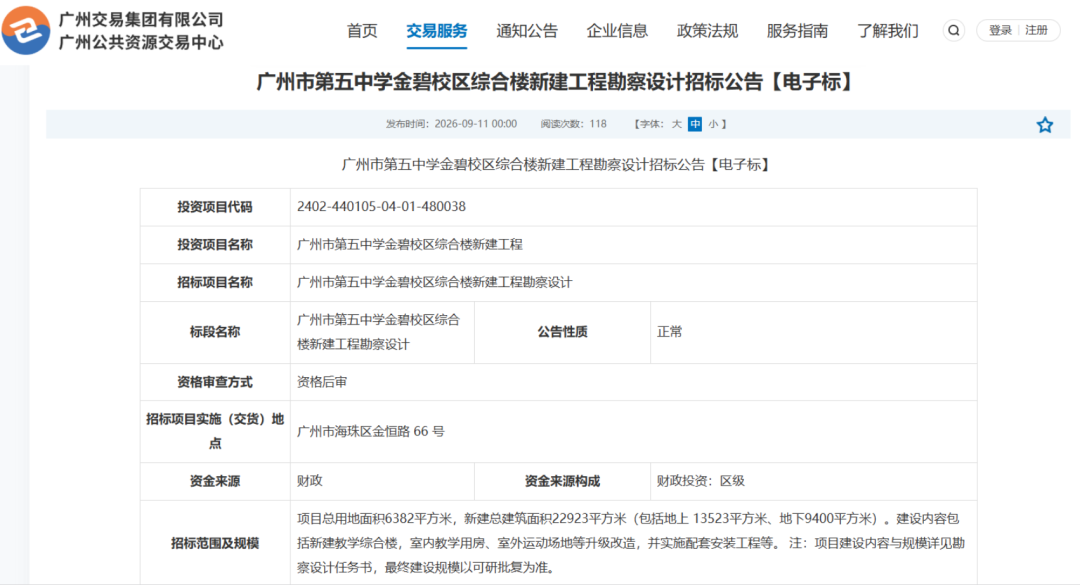Viewport: 1080px width, 585px height.
Task: Navigate to 服务指南
Action: click(798, 31)
